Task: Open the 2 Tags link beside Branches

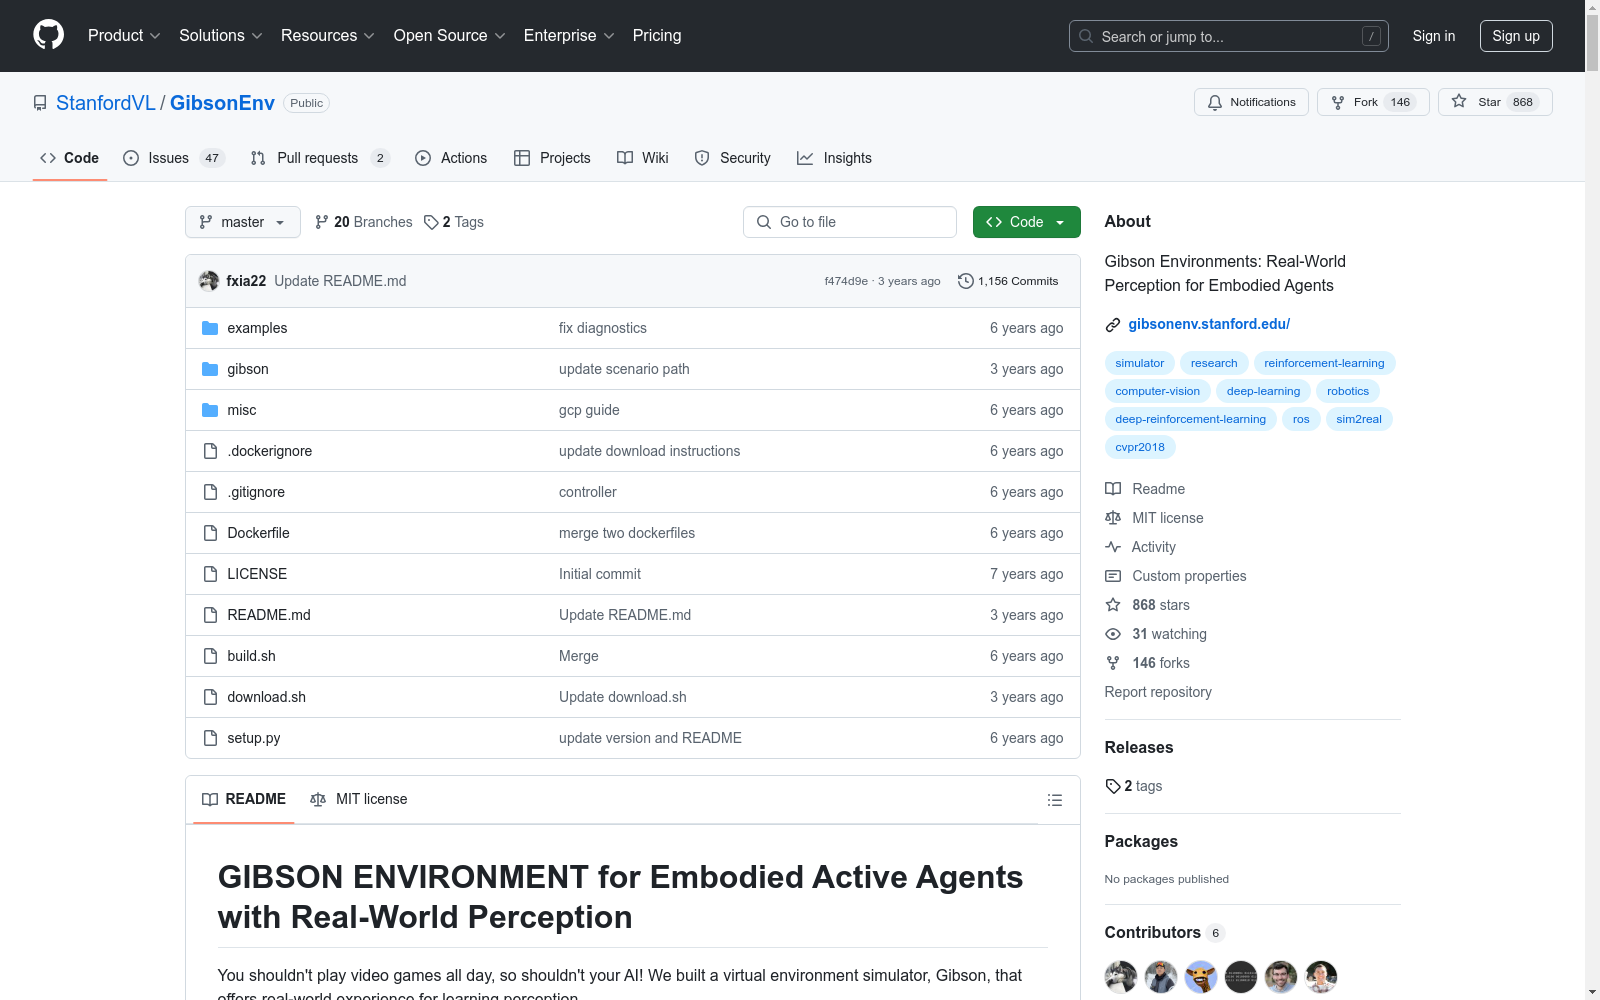Action: tap(454, 222)
